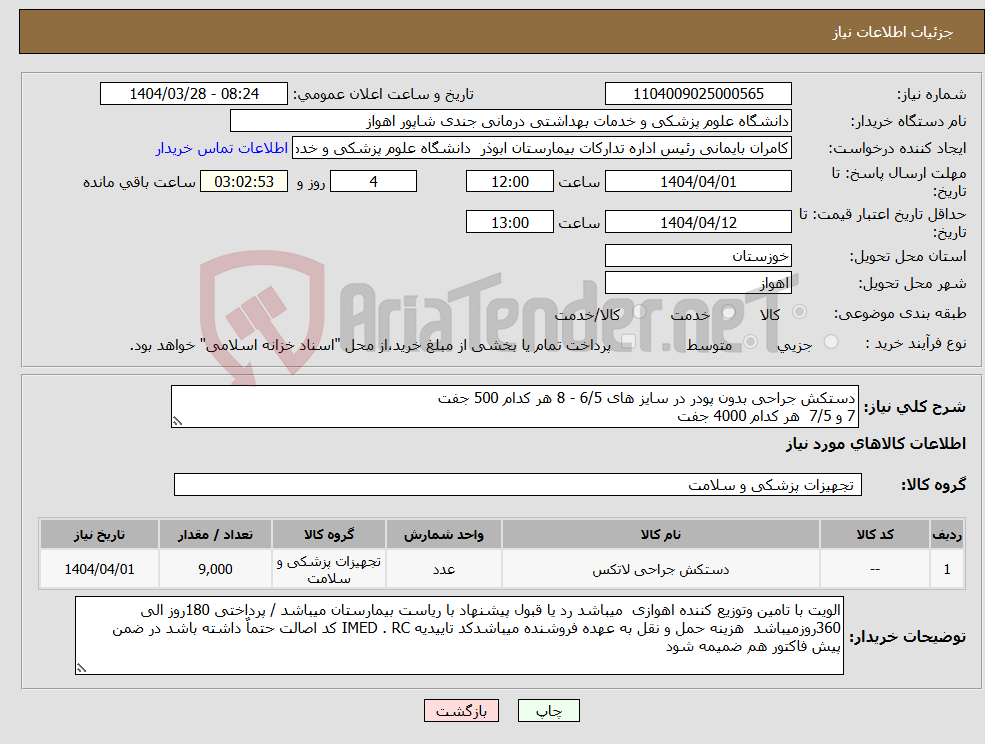This screenshot has height=744, width=985.
Task: Toggle the treasury bonds payment checkbox
Action: 628,342
